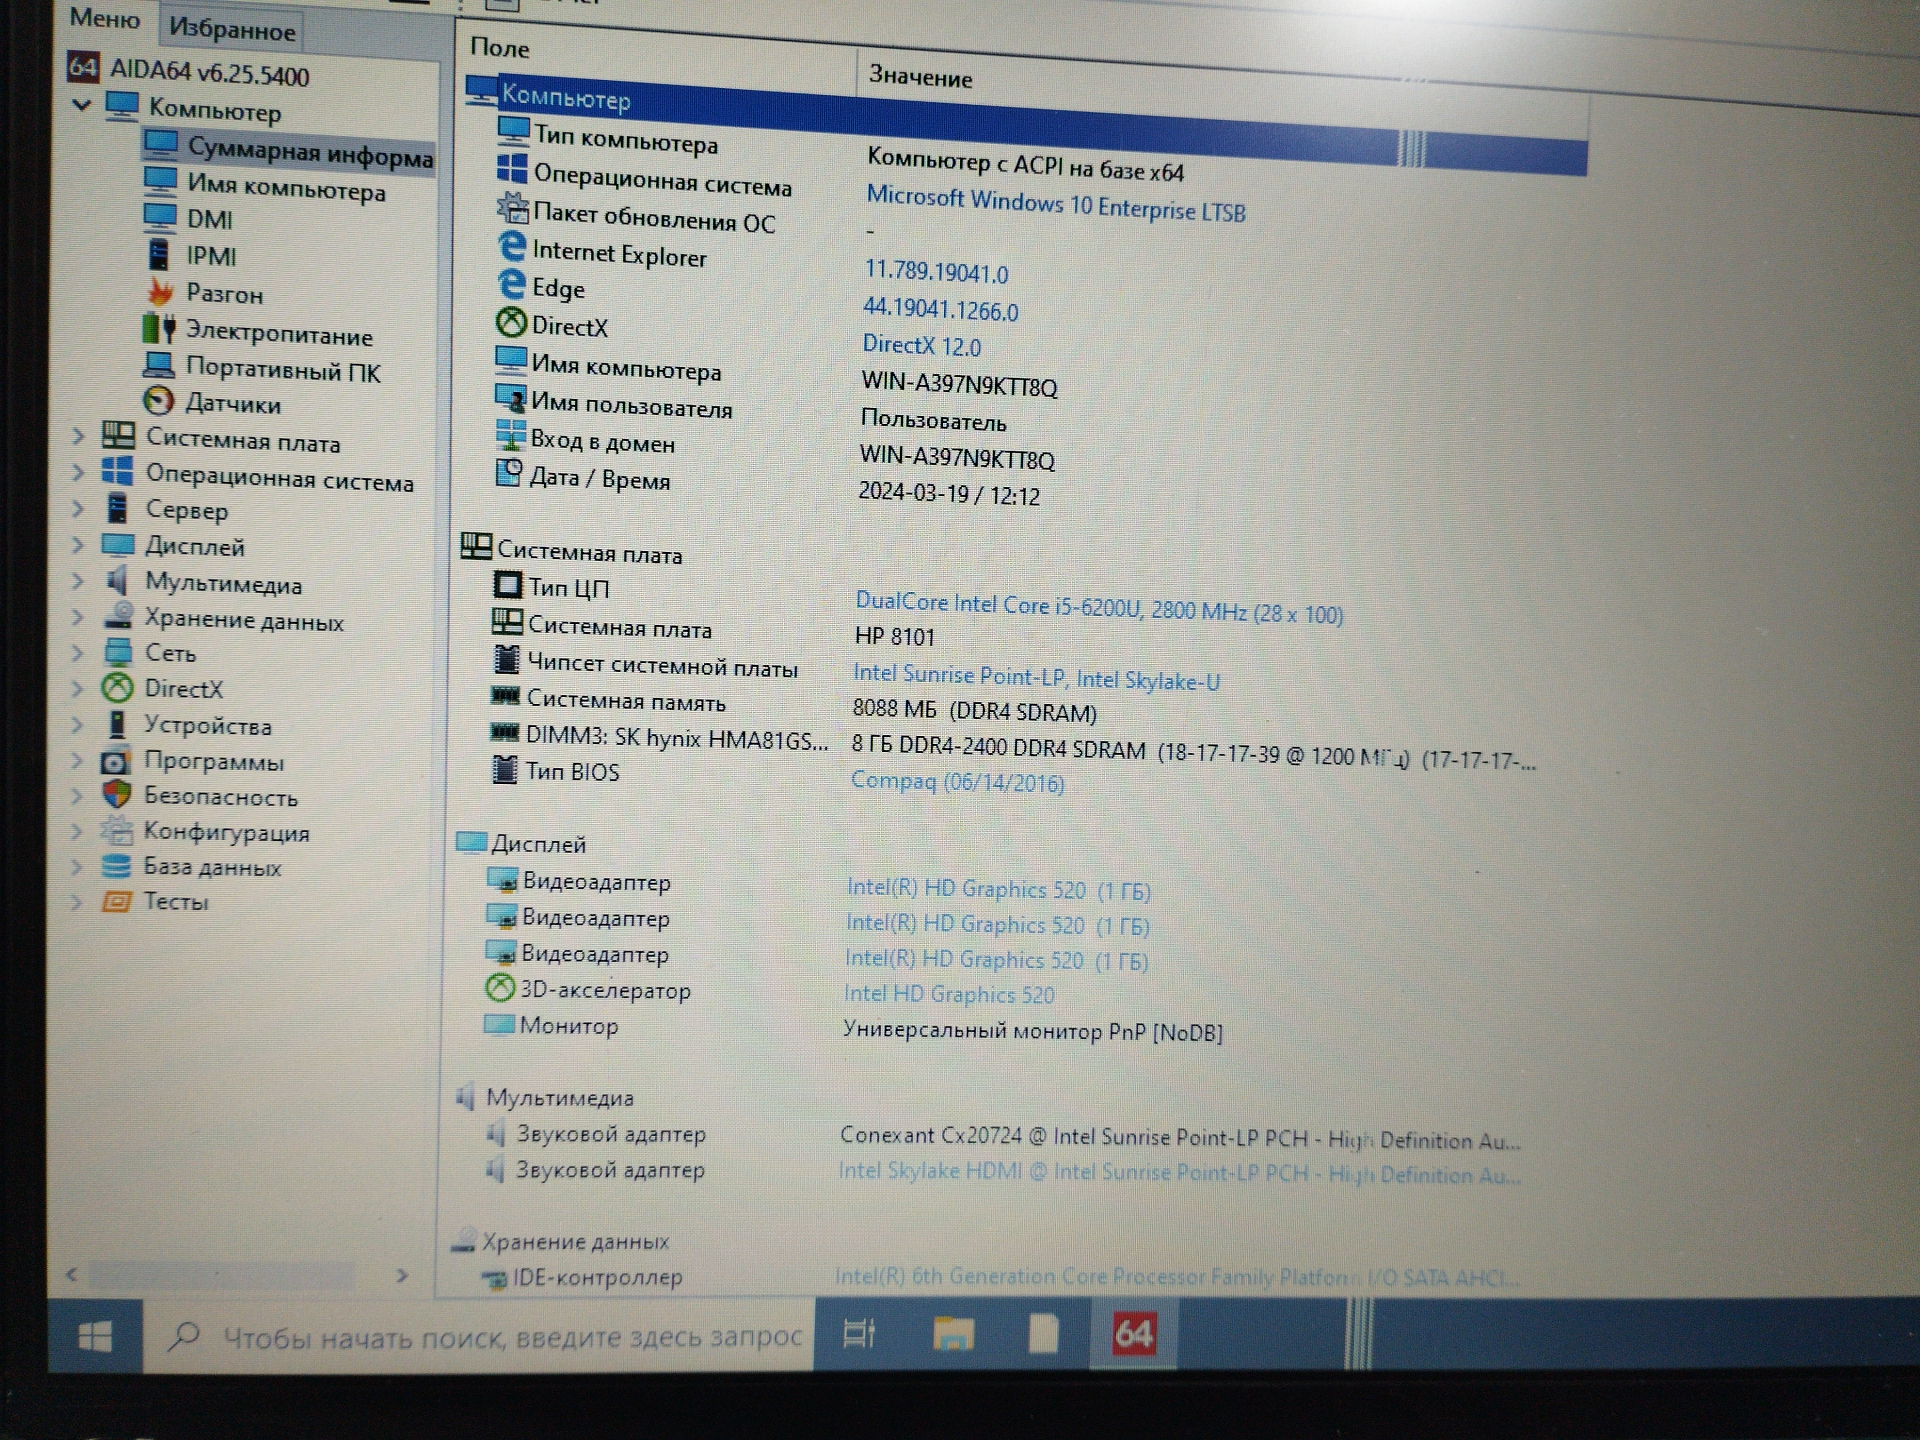Open the Разгон flame icon item

coord(159,292)
